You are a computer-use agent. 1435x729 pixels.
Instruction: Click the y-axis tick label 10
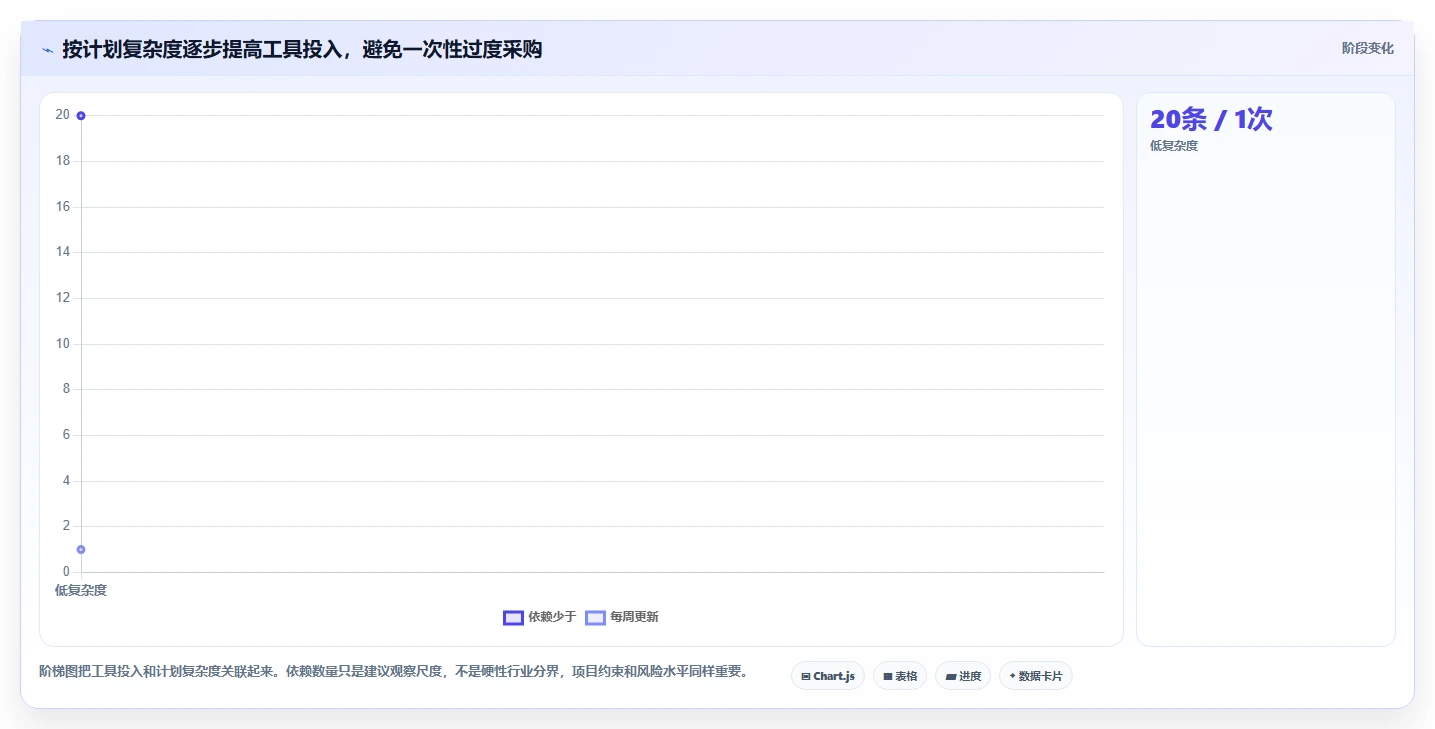pos(63,343)
